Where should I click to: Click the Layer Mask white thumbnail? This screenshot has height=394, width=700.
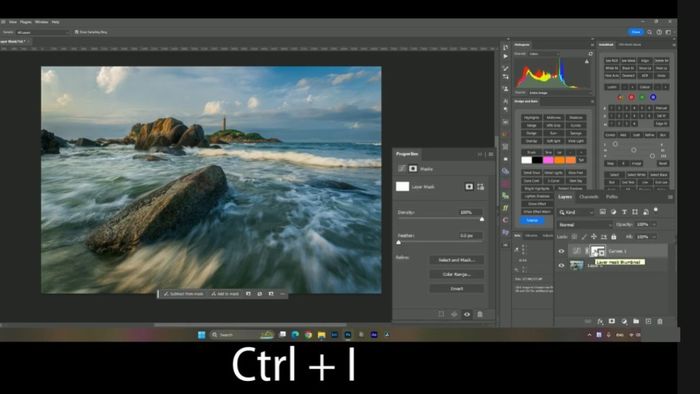(x=402, y=187)
